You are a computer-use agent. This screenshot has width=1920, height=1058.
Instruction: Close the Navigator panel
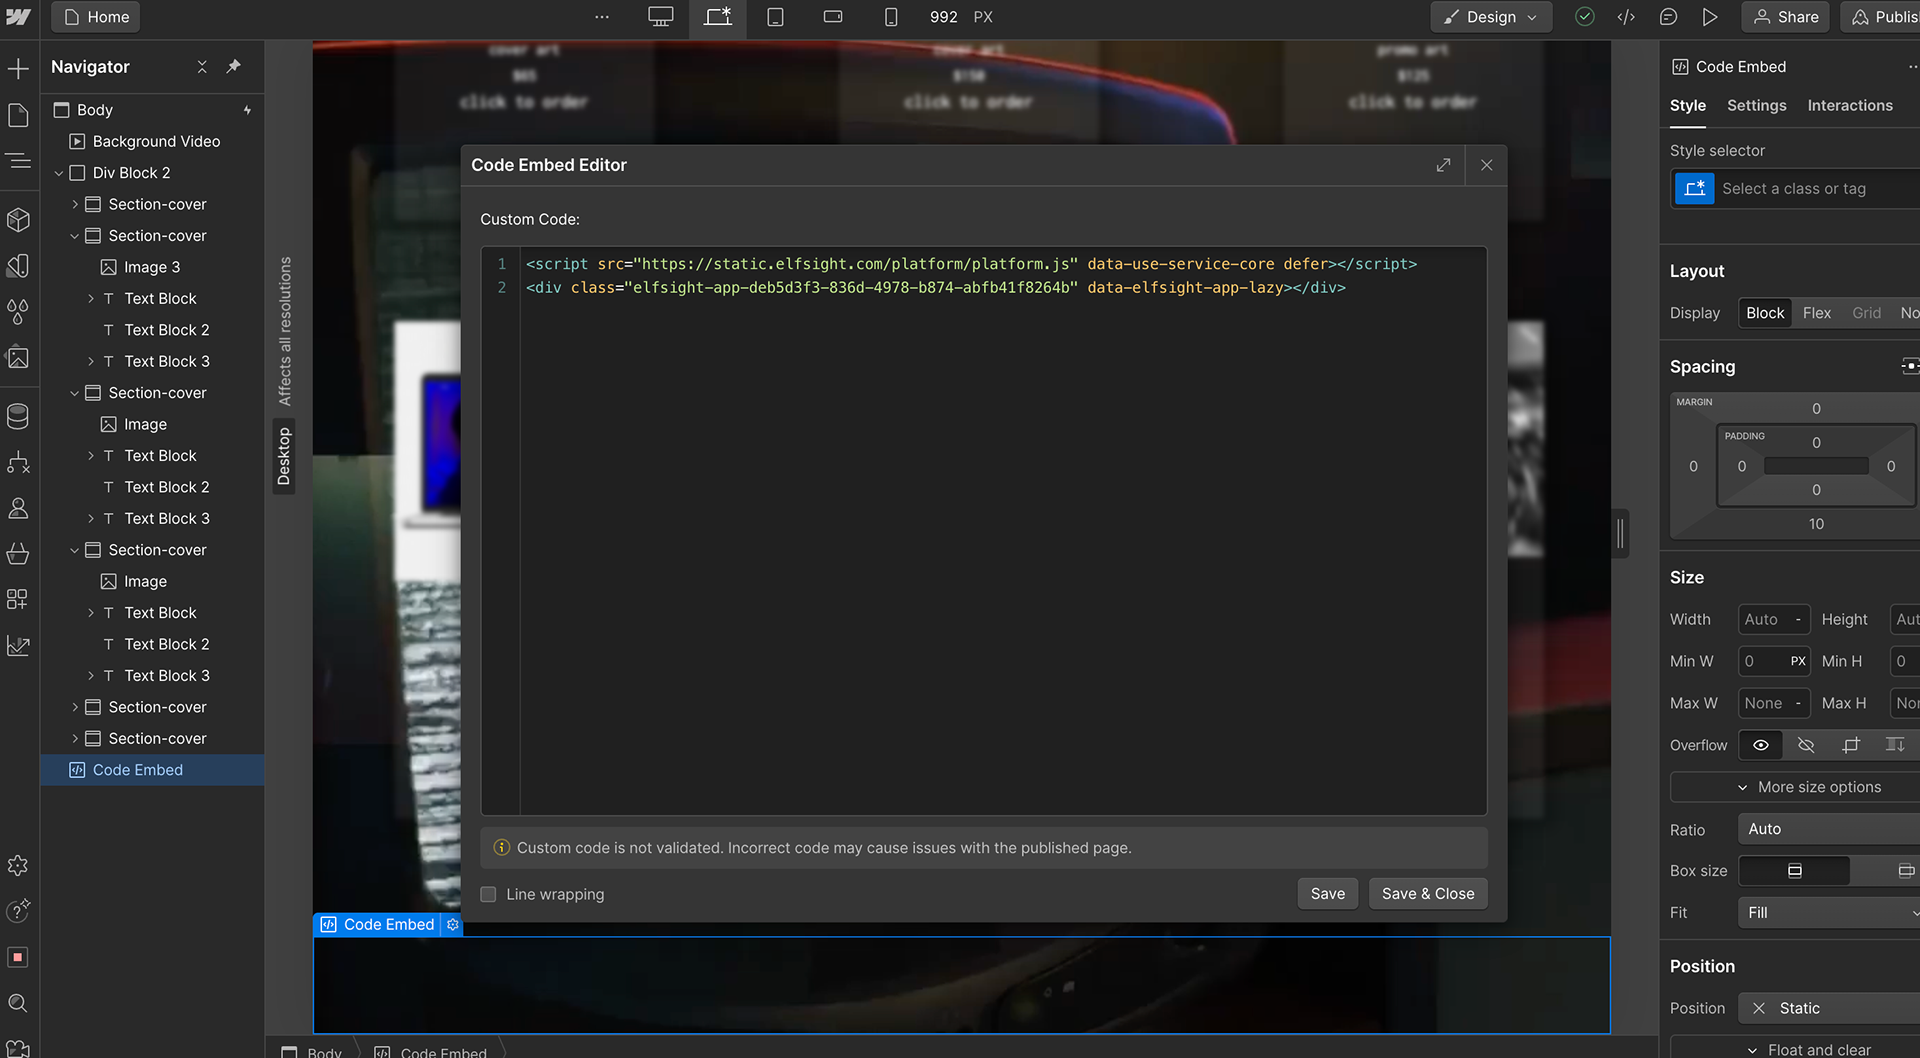[202, 66]
